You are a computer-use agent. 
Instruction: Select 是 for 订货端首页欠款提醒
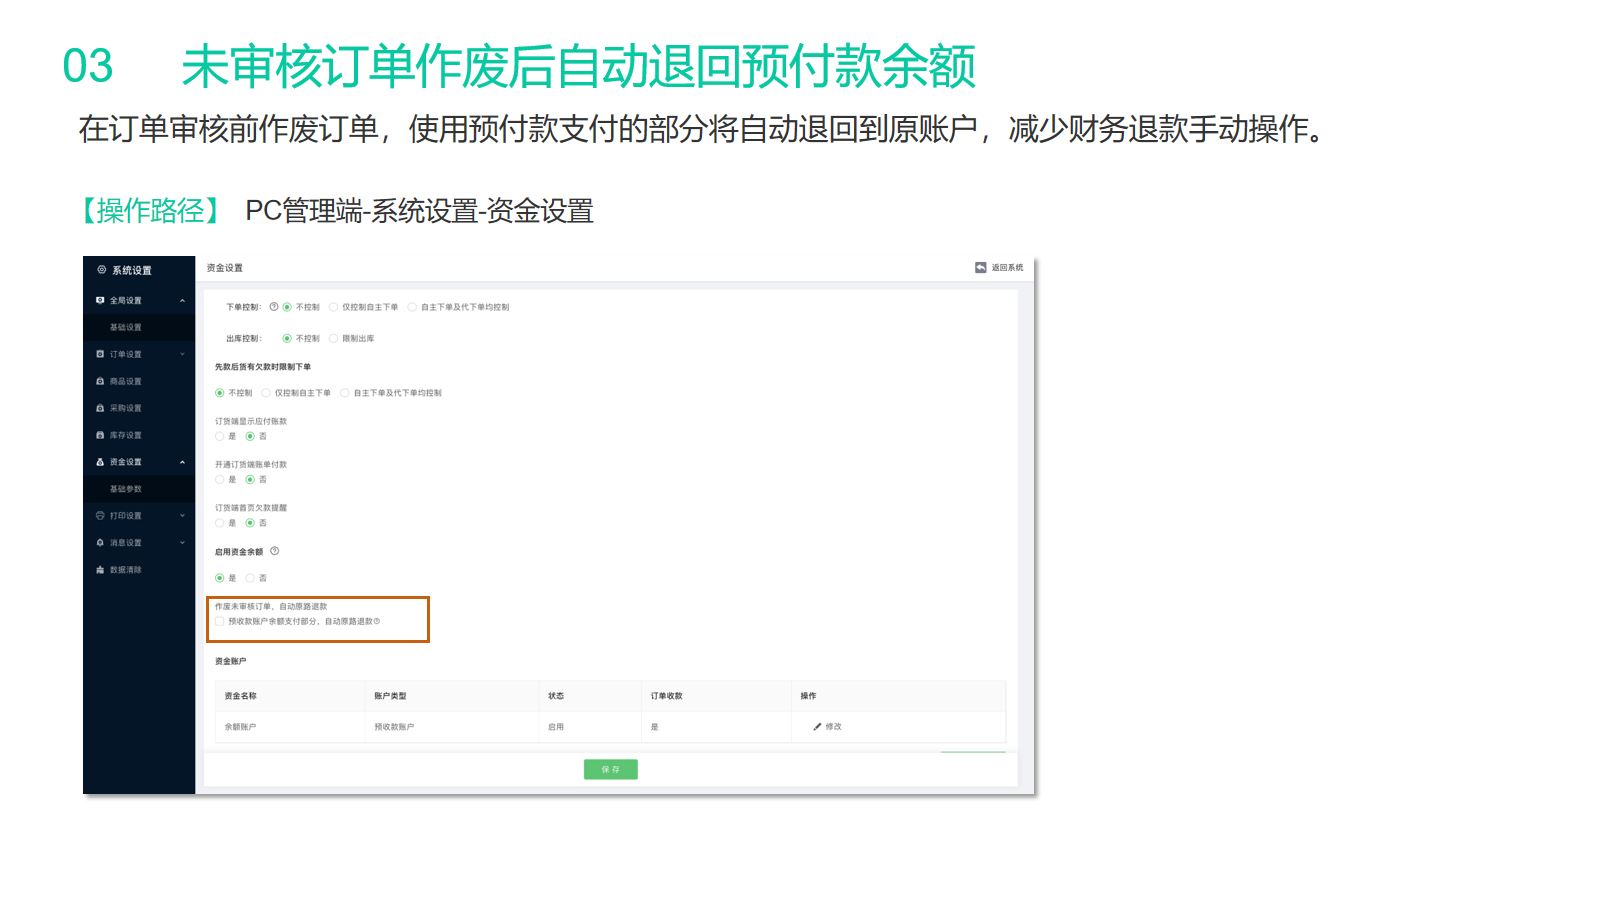(220, 523)
